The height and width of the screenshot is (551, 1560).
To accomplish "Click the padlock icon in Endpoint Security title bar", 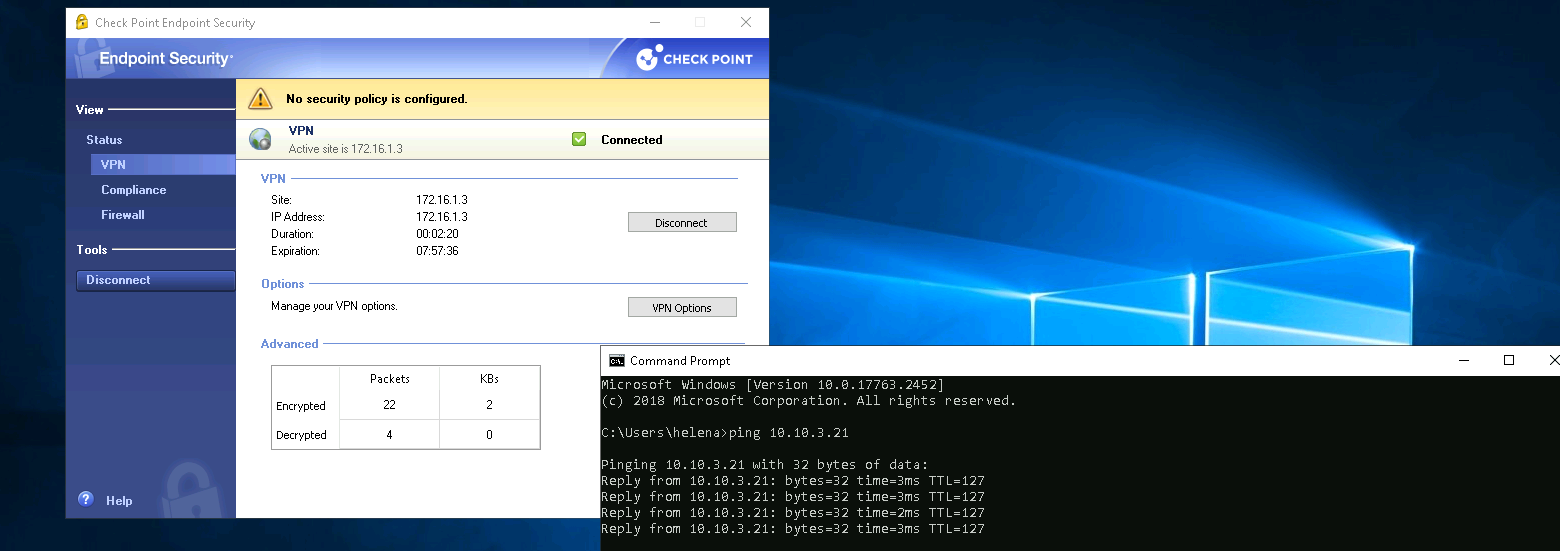I will pos(82,22).
